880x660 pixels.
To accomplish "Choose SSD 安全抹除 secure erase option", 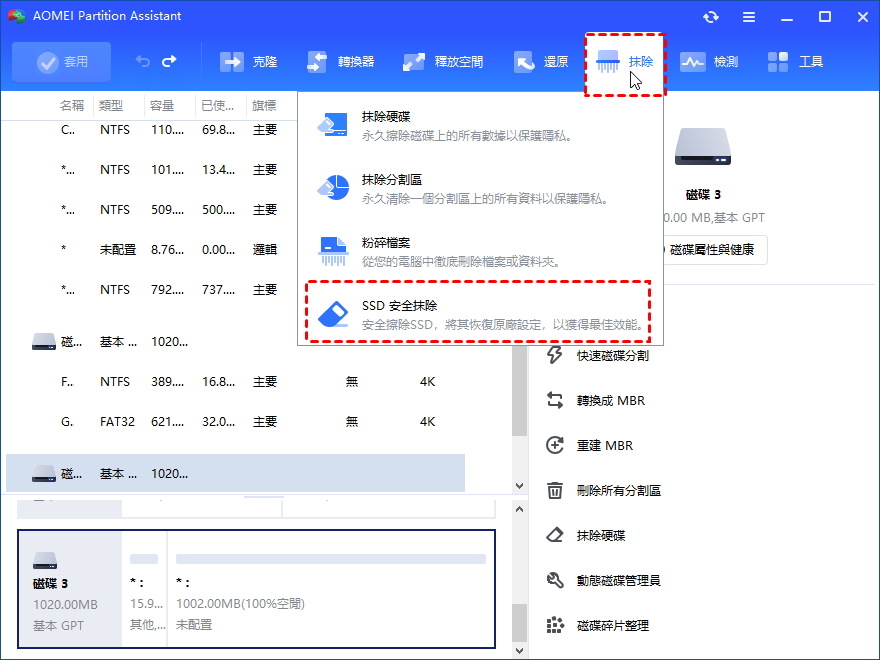I will pos(478,312).
